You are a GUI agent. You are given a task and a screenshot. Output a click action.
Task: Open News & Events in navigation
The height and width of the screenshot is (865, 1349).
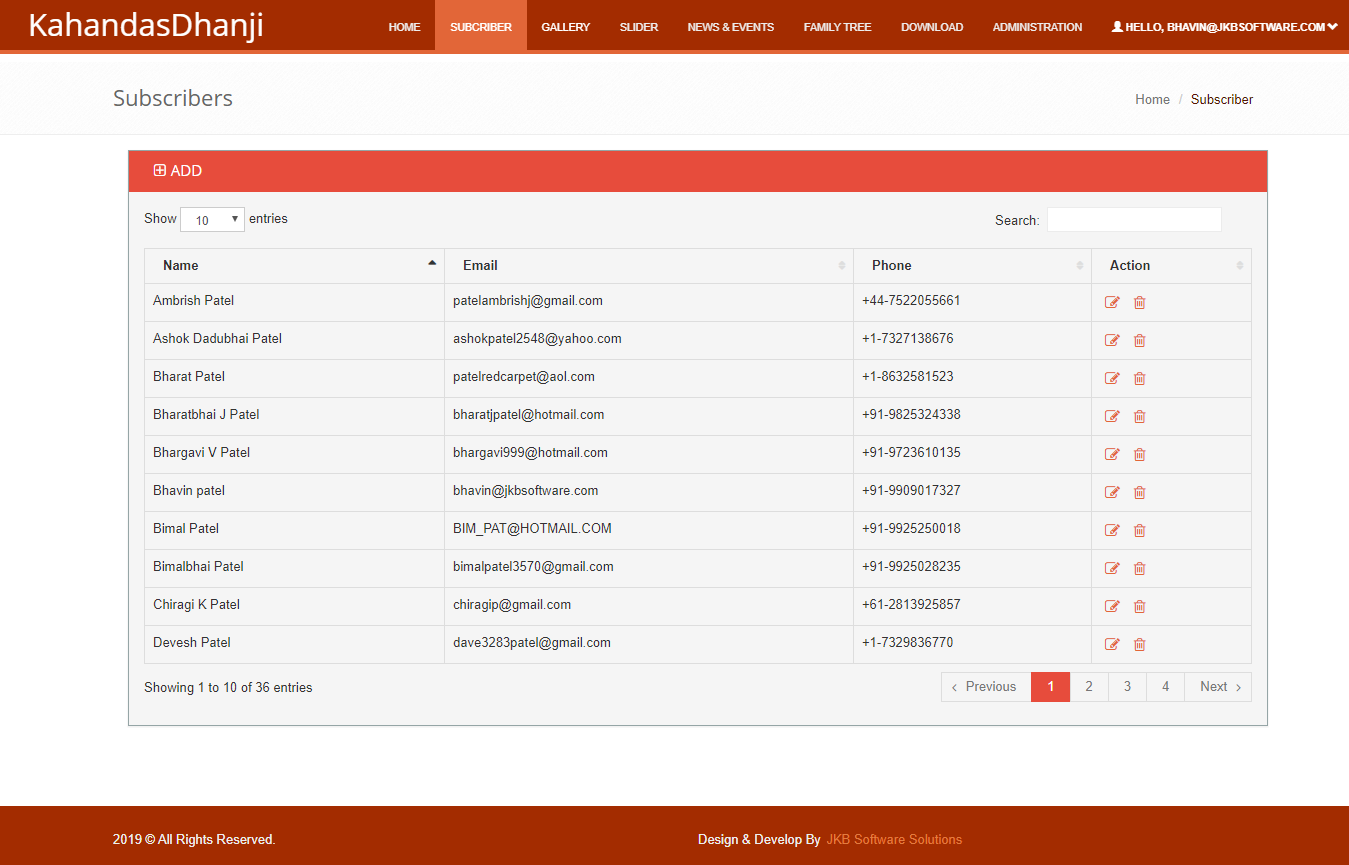coord(730,27)
